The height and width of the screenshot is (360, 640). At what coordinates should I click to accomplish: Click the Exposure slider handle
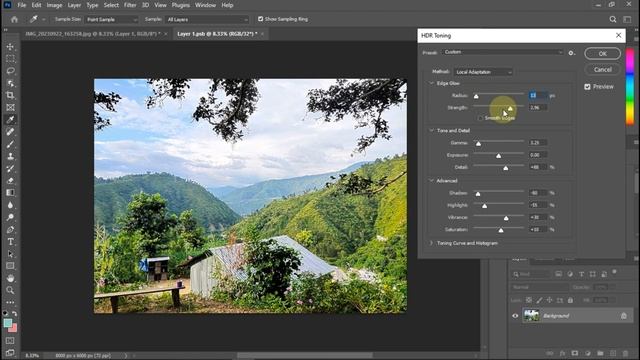tap(498, 156)
